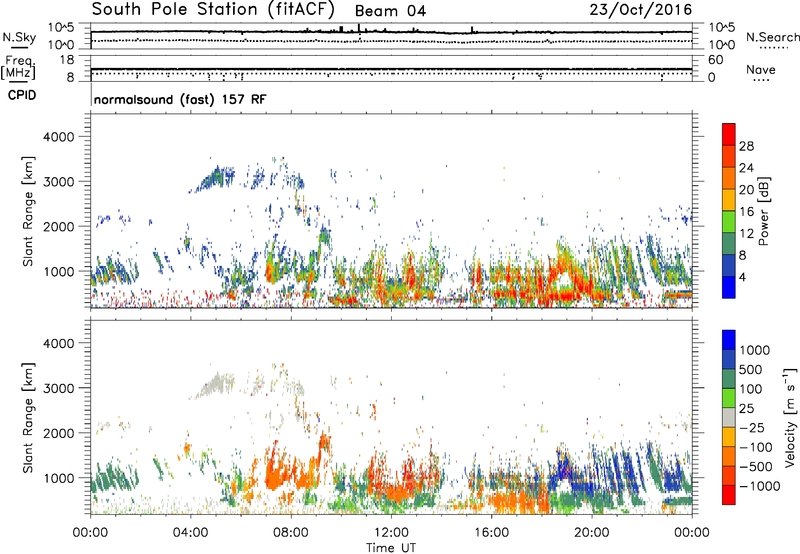The height and width of the screenshot is (554, 800).
Task: Click the '16:00' time tick label
Action: pos(491,533)
